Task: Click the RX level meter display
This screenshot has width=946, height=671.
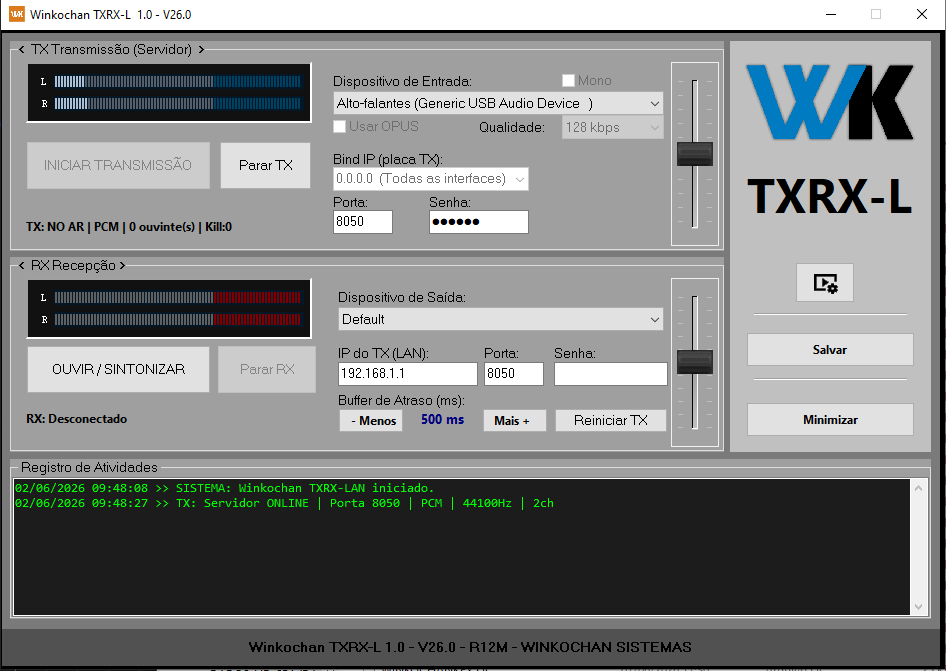Action: (x=170, y=308)
